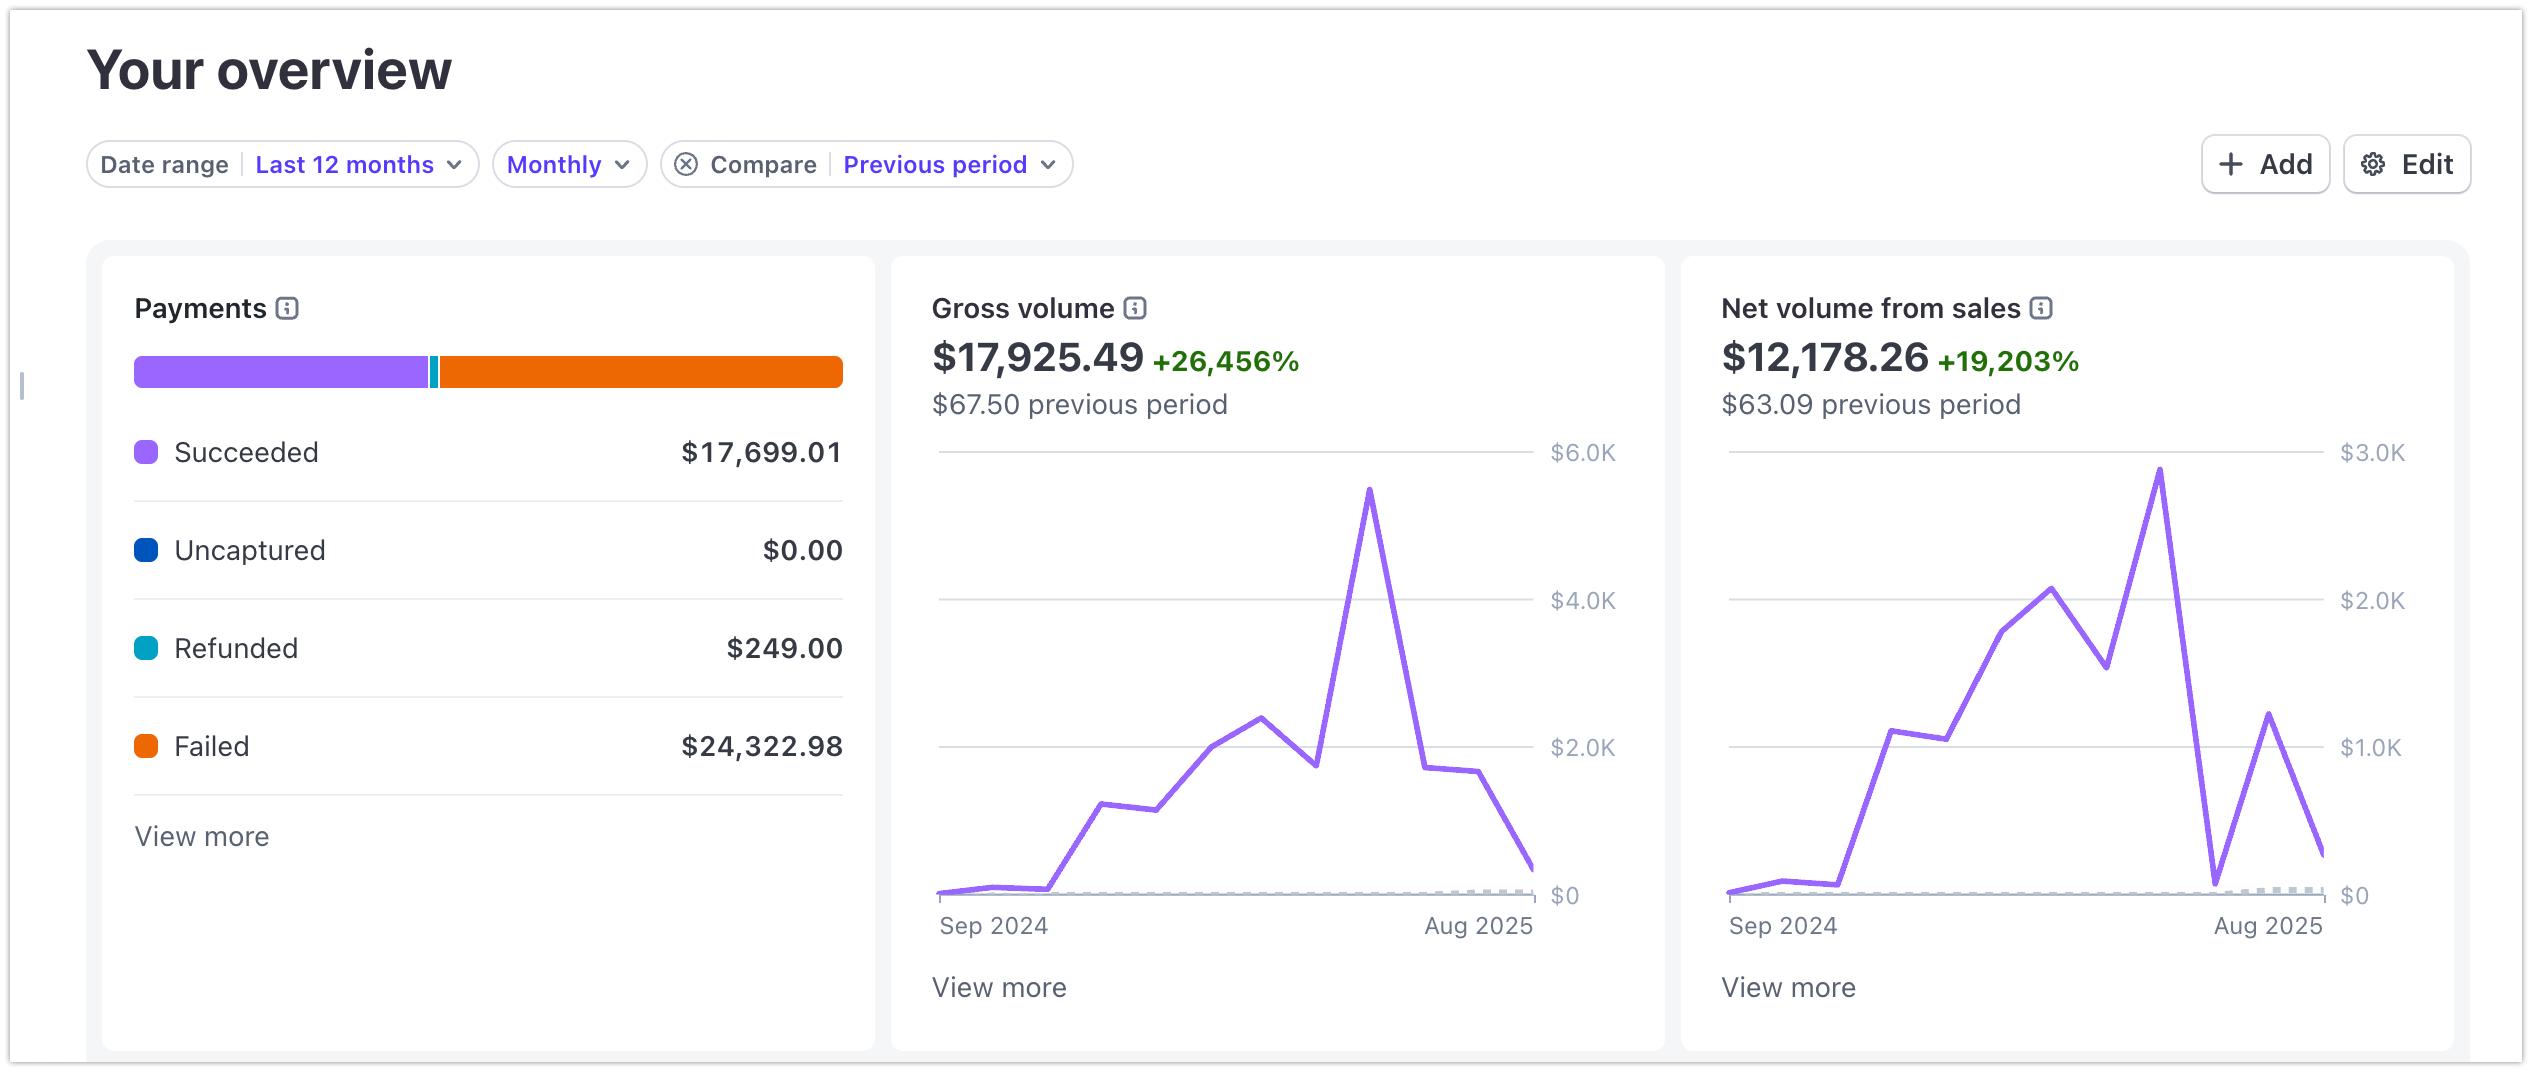Click the orange Failed legend swatch
Image resolution: width=2532 pixels, height=1072 pixels.
146,746
